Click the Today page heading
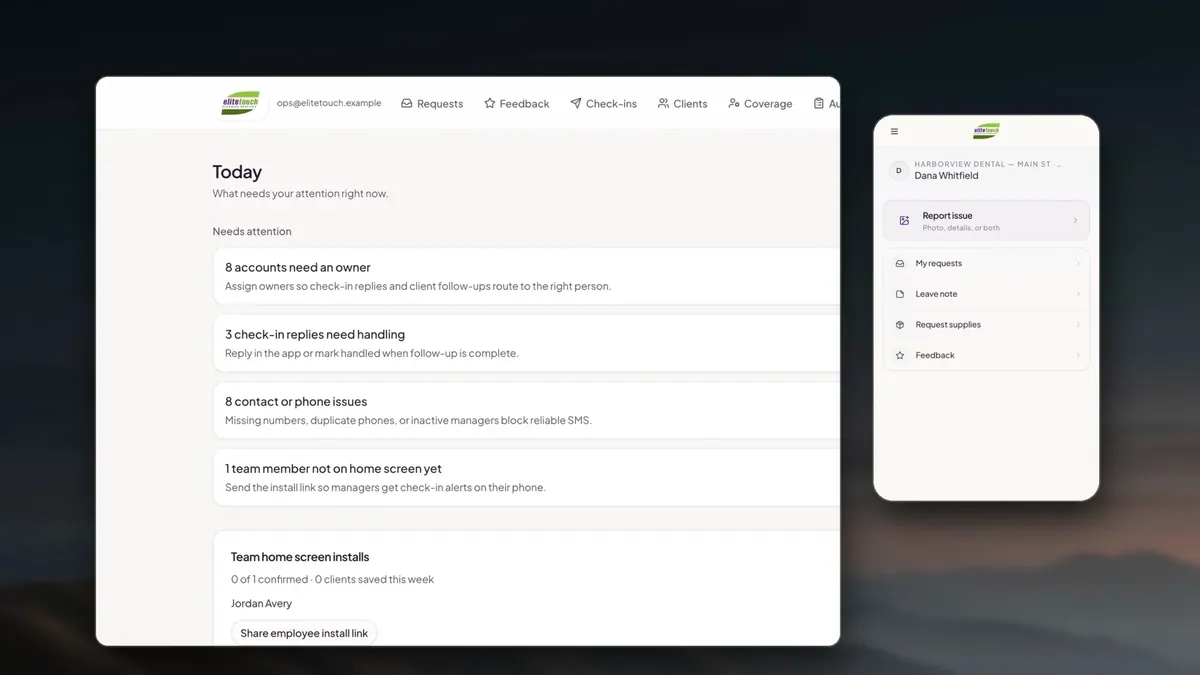The width and height of the screenshot is (1200, 675). click(x=237, y=172)
